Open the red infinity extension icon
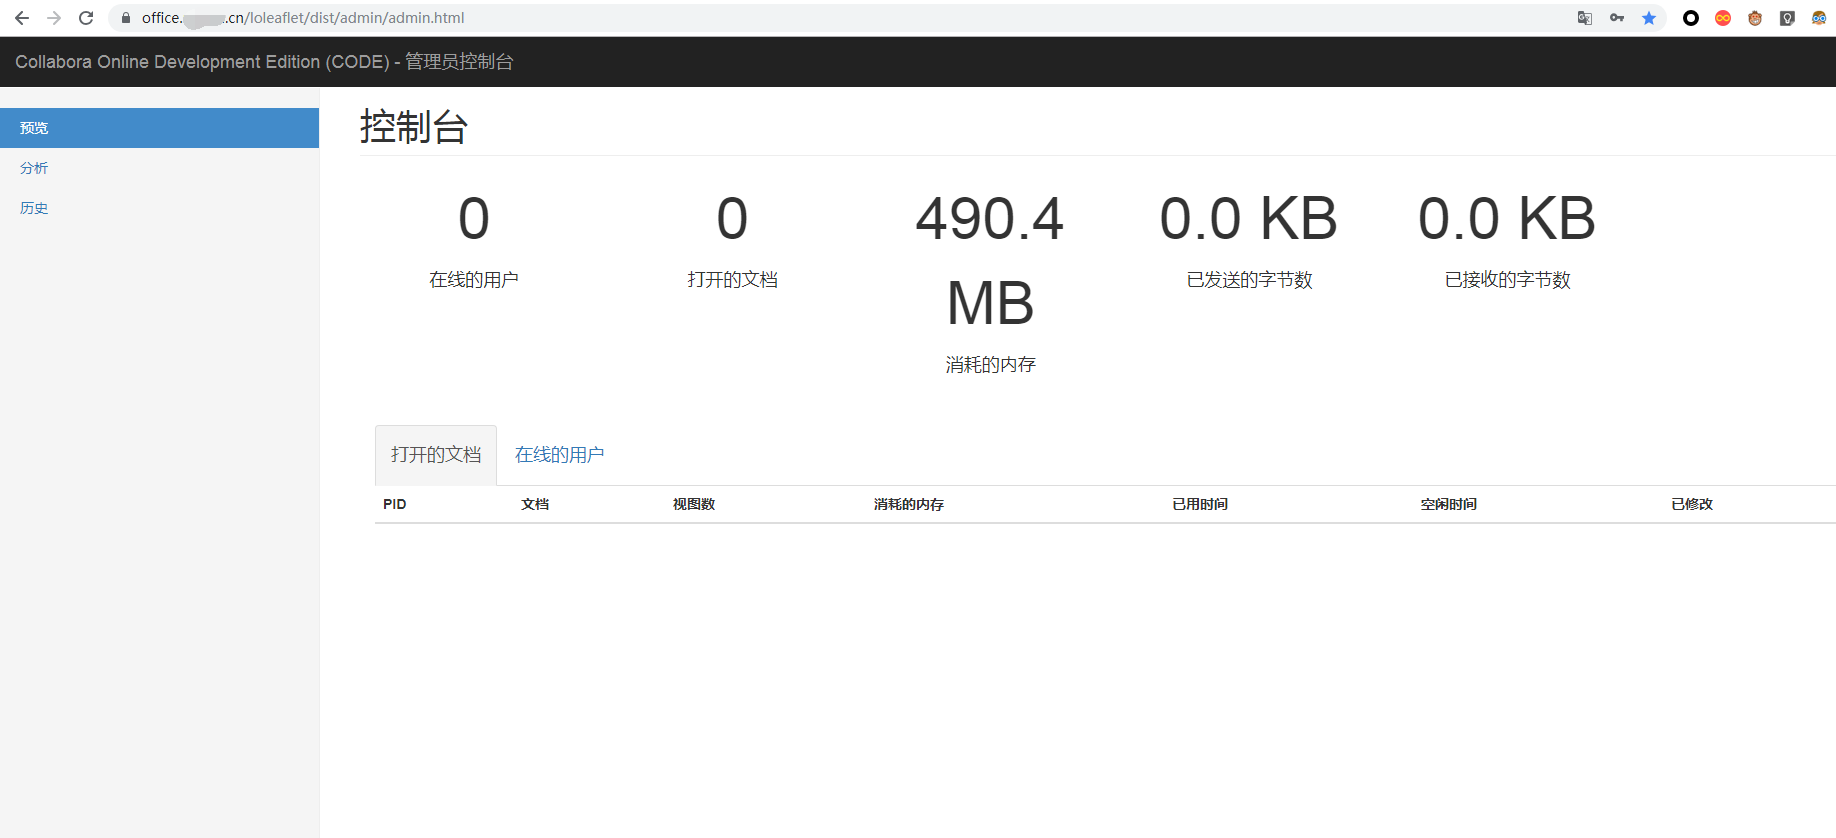This screenshot has width=1836, height=838. tap(1723, 18)
